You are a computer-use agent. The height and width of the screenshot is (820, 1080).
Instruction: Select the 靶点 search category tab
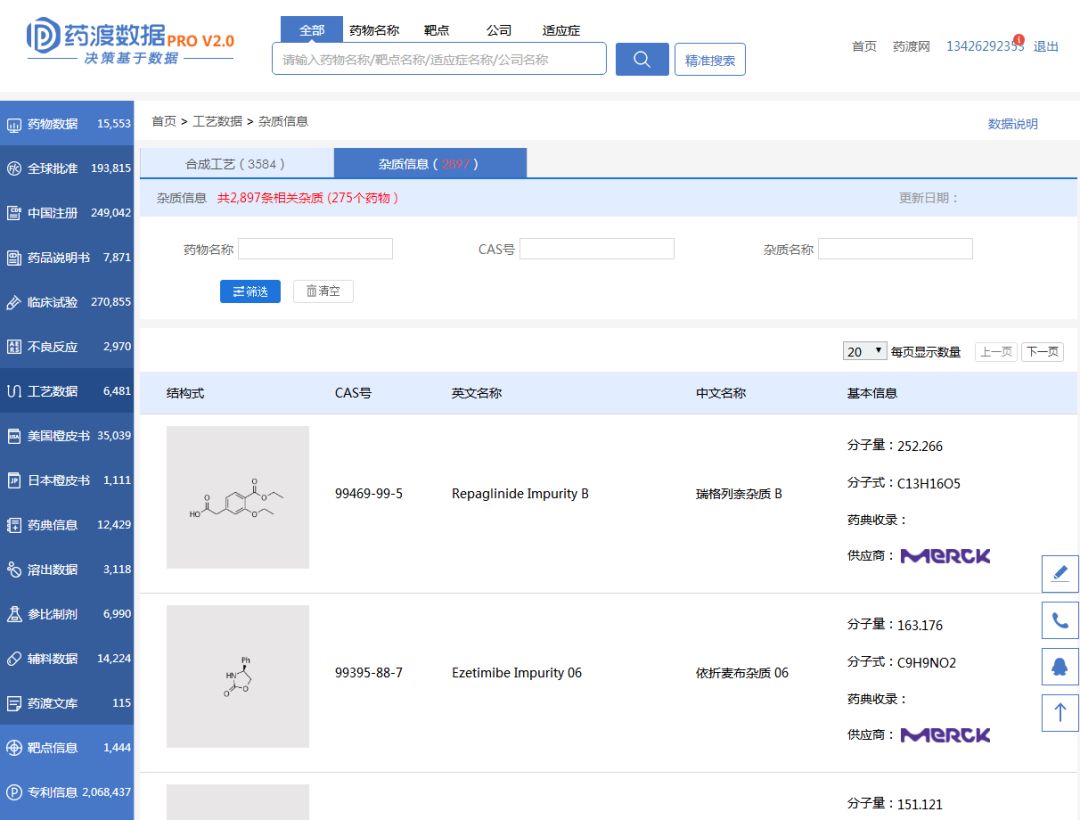437,31
